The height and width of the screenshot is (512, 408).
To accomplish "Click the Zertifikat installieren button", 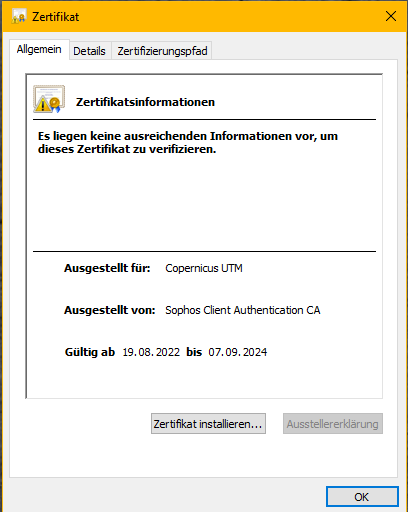I will click(x=208, y=424).
